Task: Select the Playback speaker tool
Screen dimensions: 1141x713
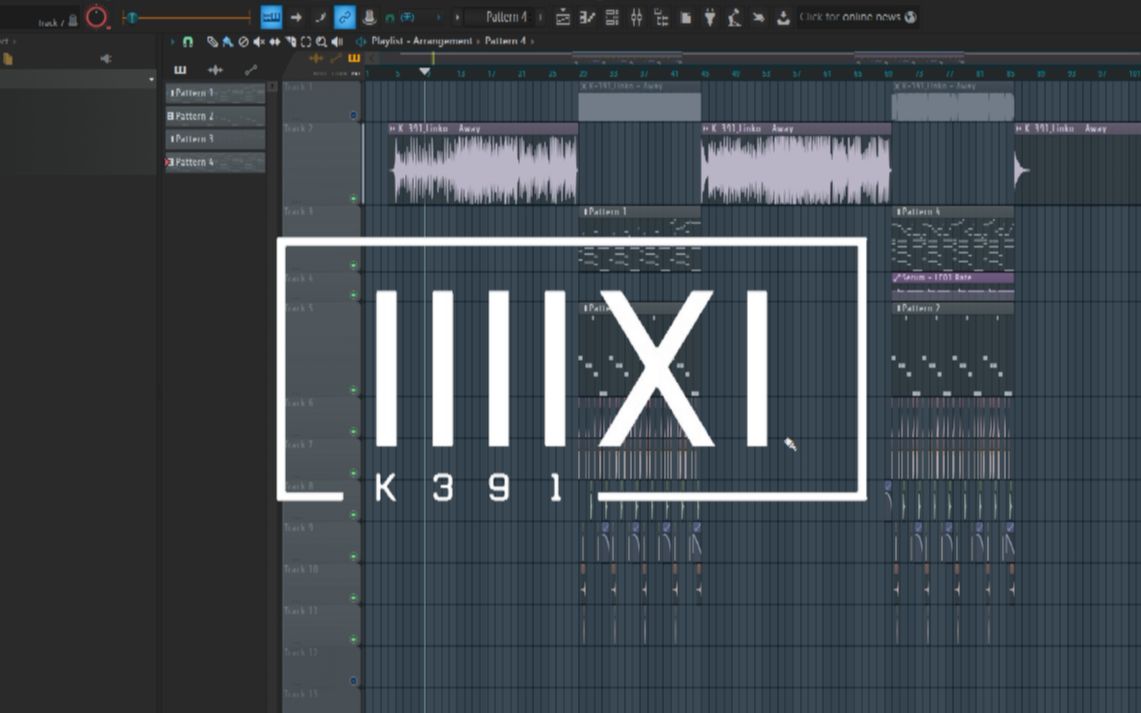Action: [x=337, y=41]
